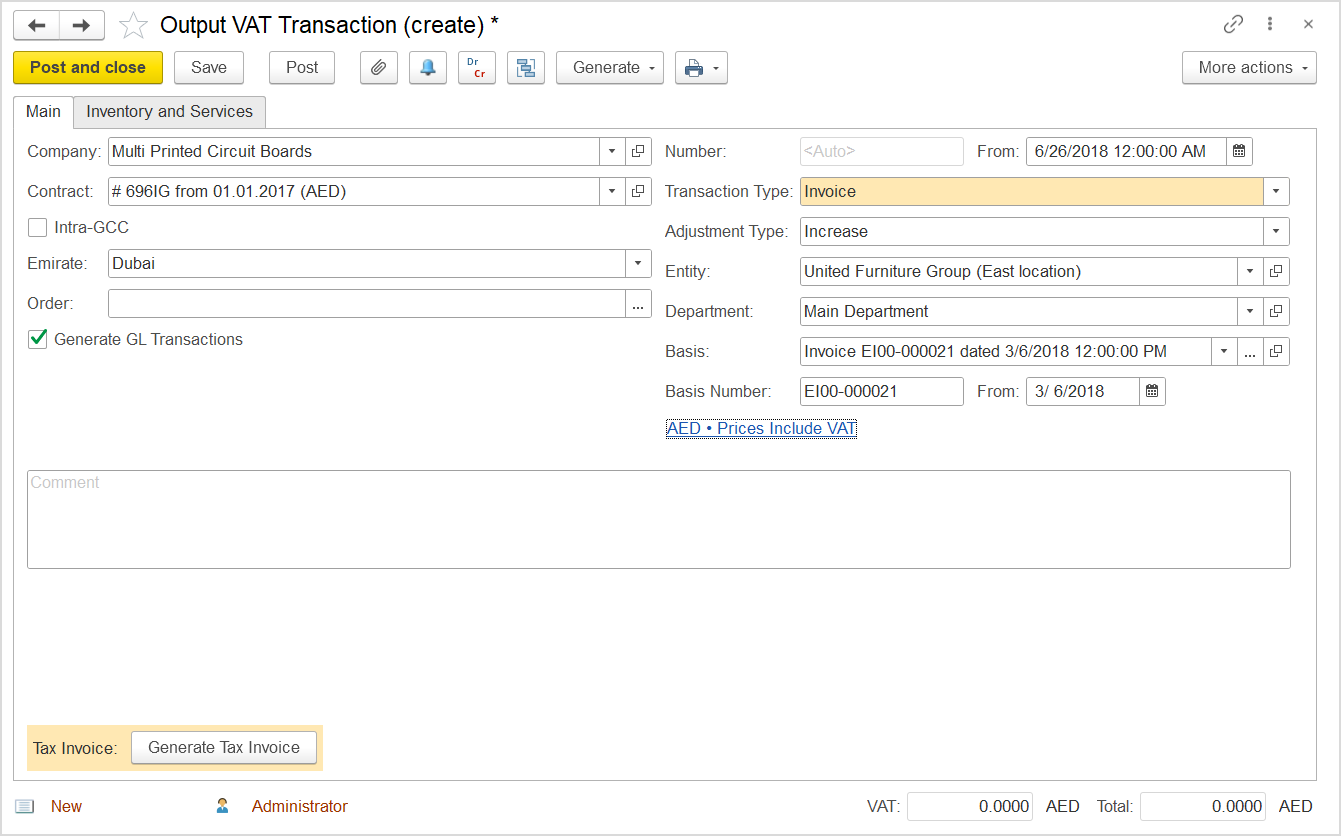Click the Administrator link
This screenshot has height=836, width=1341.
[300, 806]
